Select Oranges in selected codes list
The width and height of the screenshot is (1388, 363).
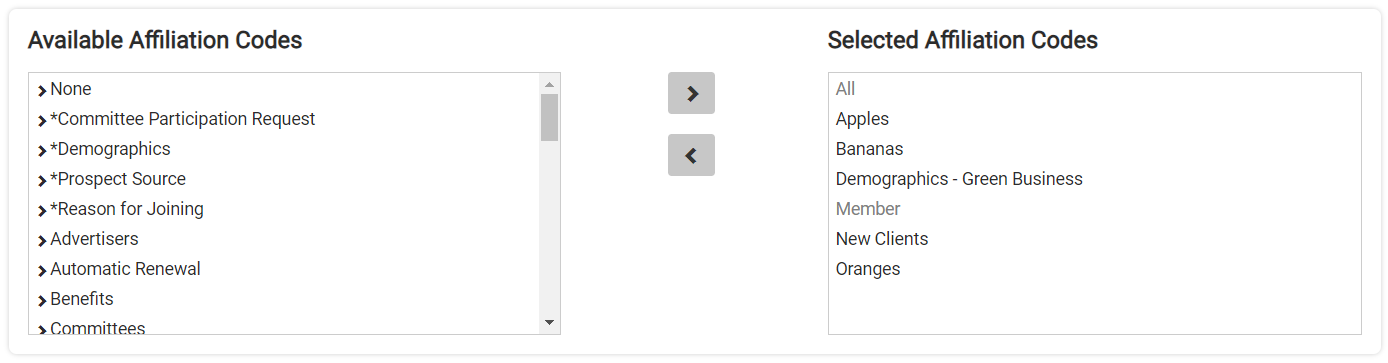(x=868, y=269)
